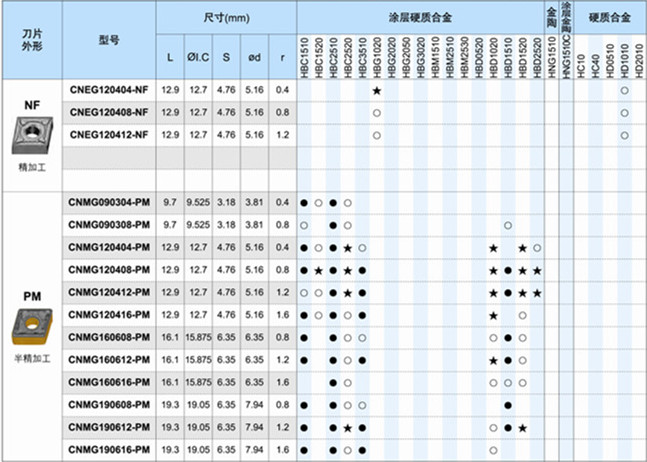
Task: Select model CNMG120408-PM
Action: click(109, 270)
